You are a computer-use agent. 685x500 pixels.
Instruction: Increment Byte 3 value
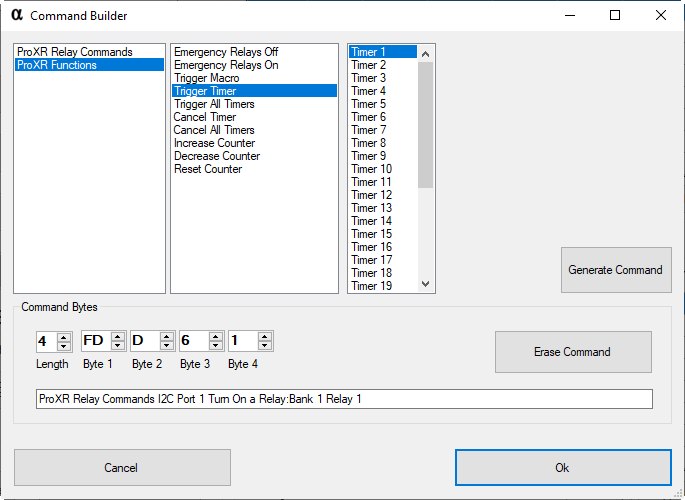[216, 337]
